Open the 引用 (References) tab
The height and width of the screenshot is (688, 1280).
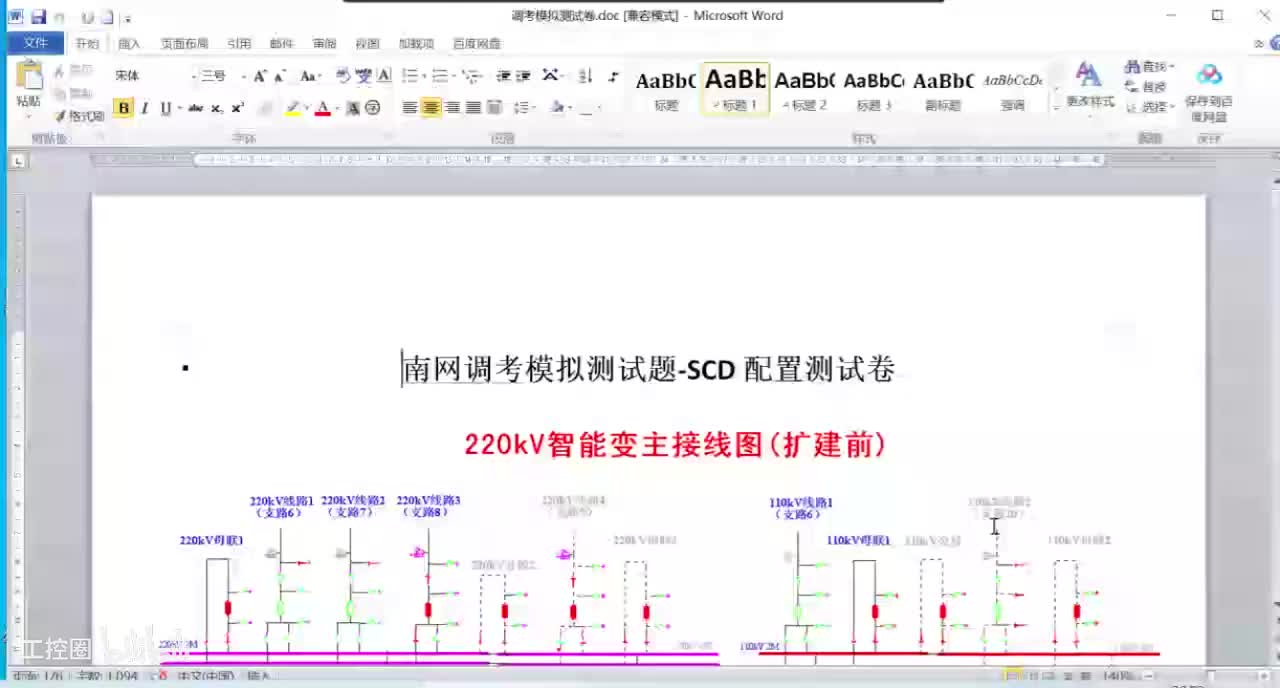(239, 44)
